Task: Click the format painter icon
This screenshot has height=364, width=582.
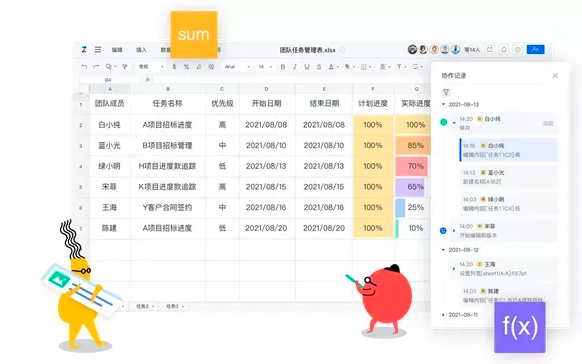Action: coord(124,67)
